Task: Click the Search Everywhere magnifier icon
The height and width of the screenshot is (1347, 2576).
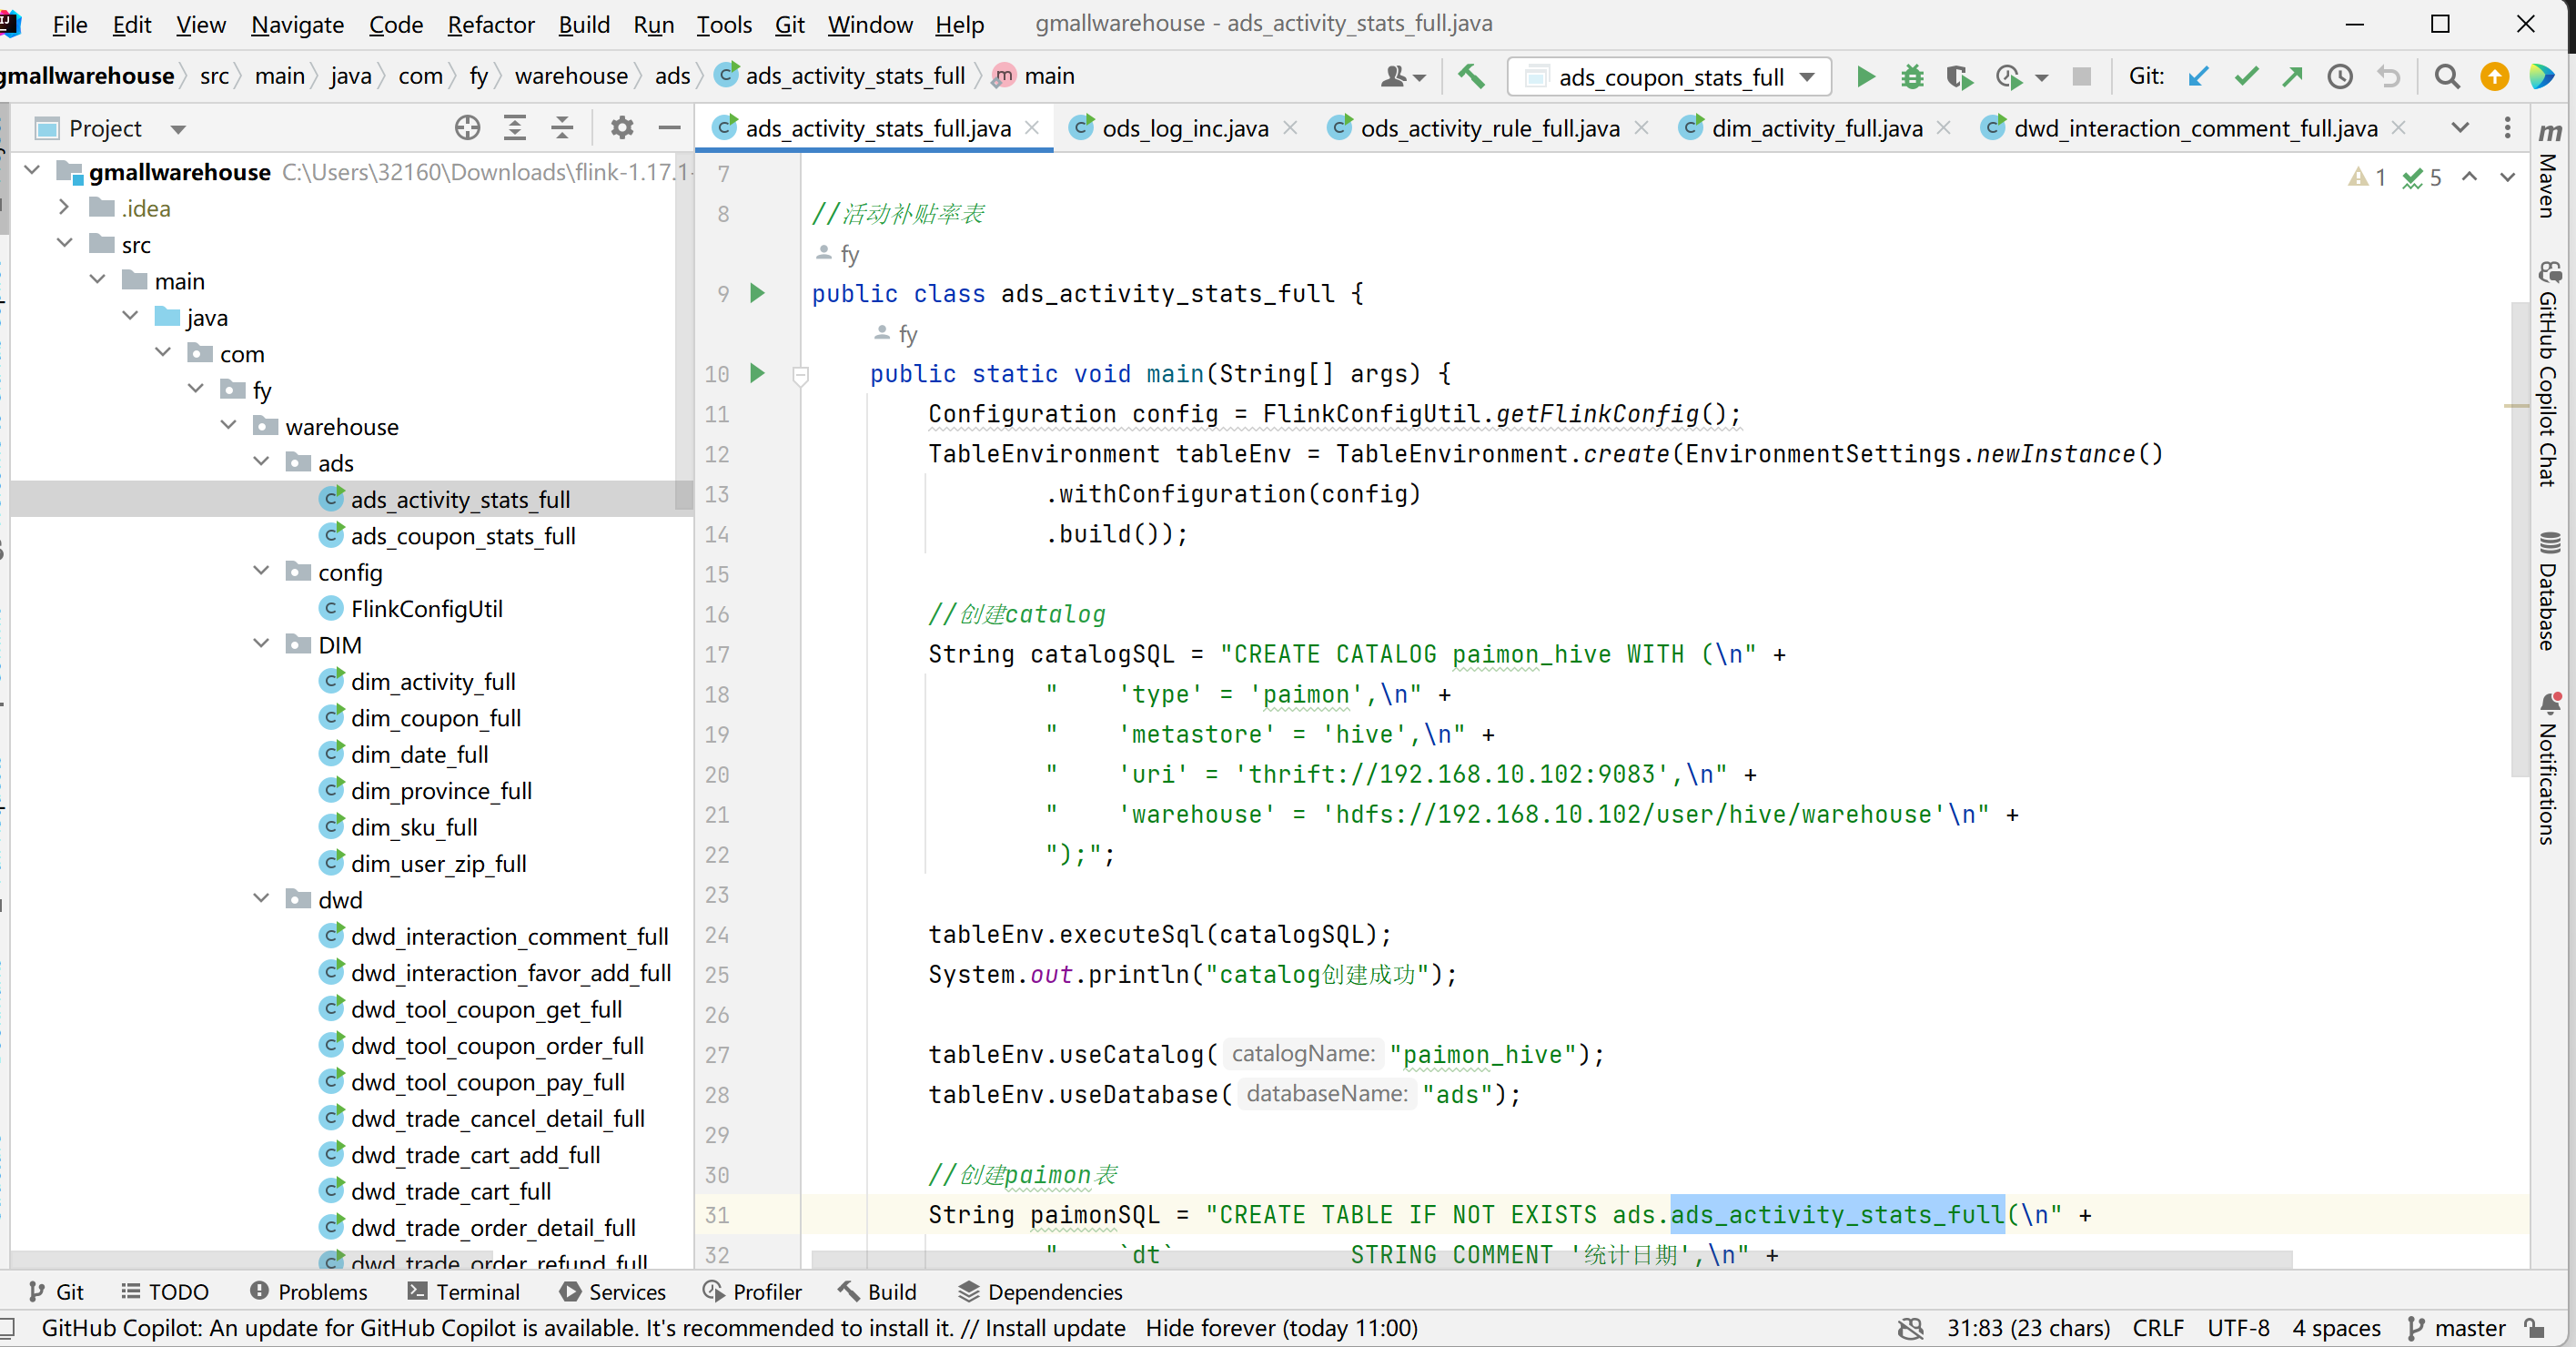Action: [x=2446, y=76]
